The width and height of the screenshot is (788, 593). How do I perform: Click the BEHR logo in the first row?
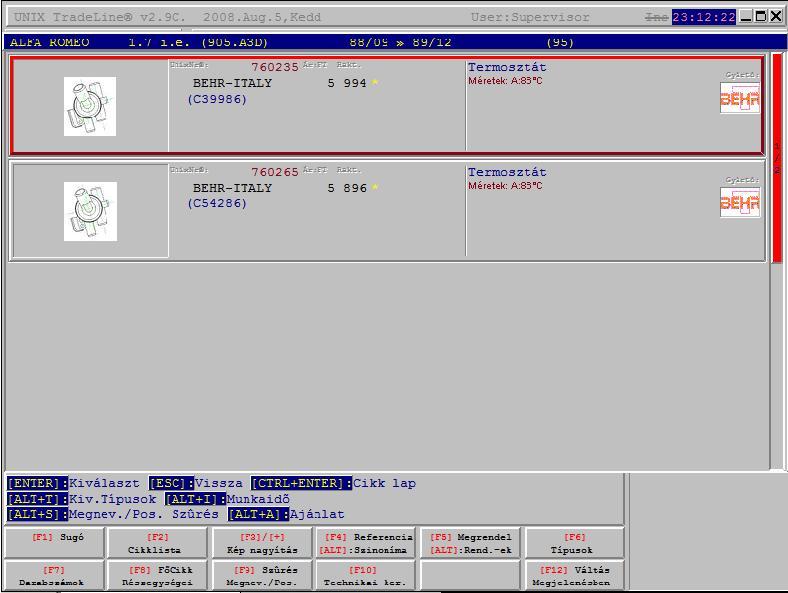pyautogui.click(x=740, y=98)
